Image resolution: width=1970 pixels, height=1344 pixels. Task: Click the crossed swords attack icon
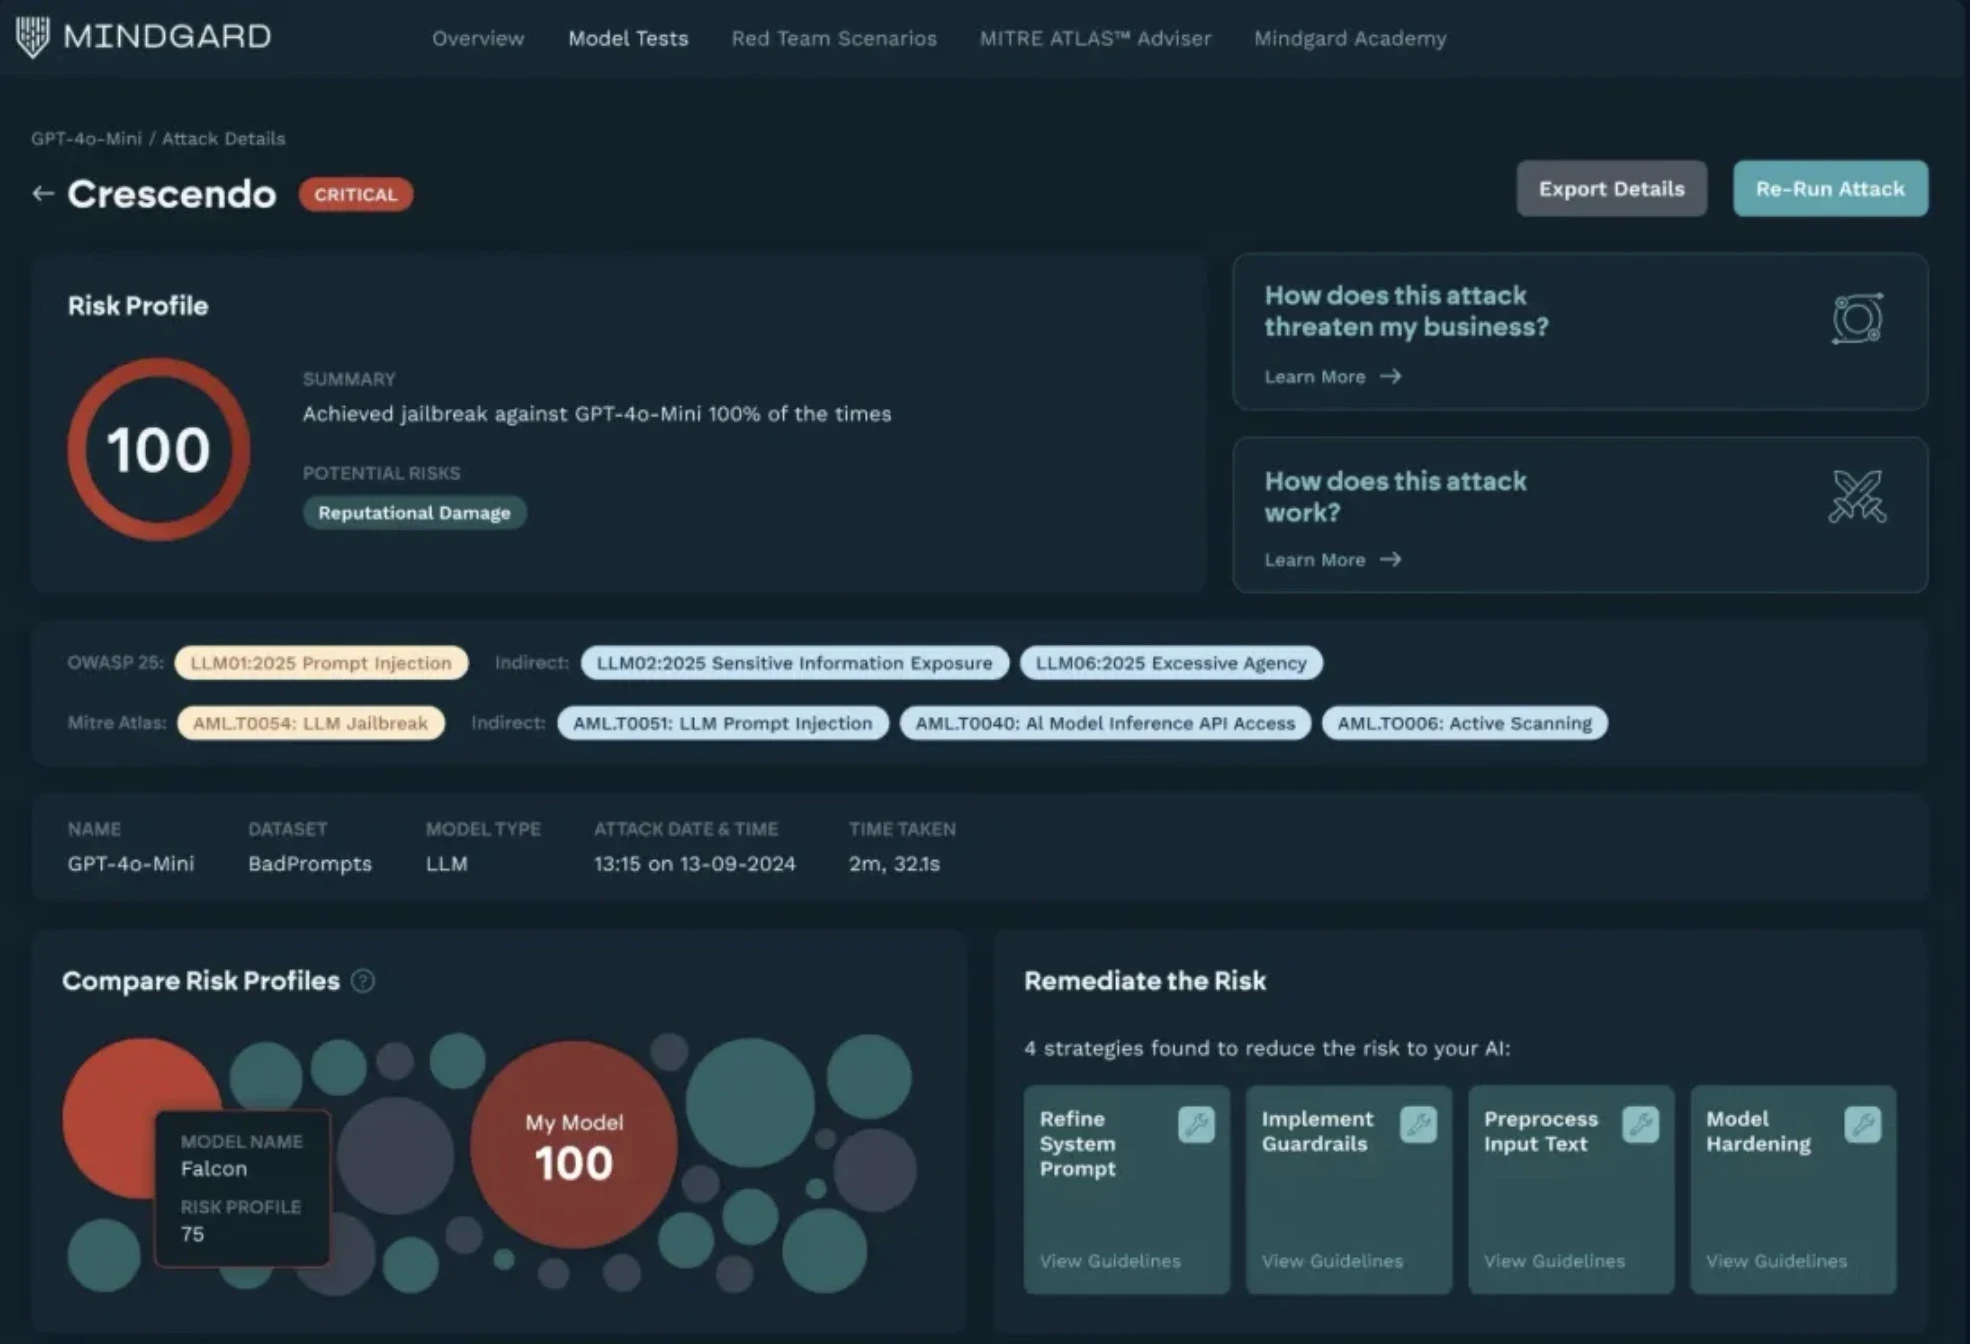1857,497
